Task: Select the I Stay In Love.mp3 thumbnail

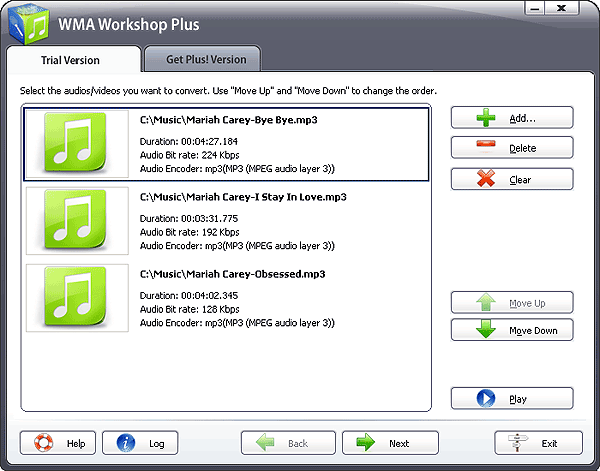Action: [x=77, y=221]
